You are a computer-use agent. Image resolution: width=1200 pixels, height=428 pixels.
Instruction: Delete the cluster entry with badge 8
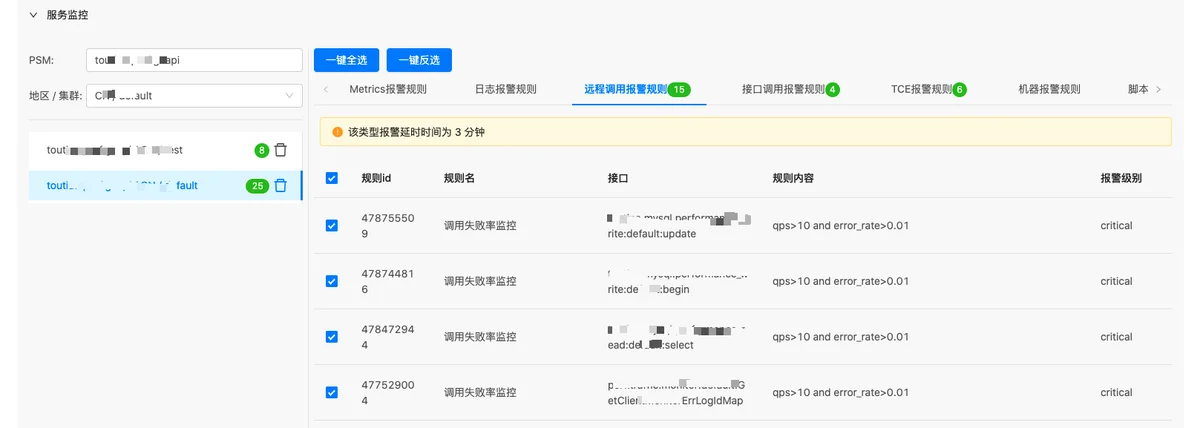[281, 150]
